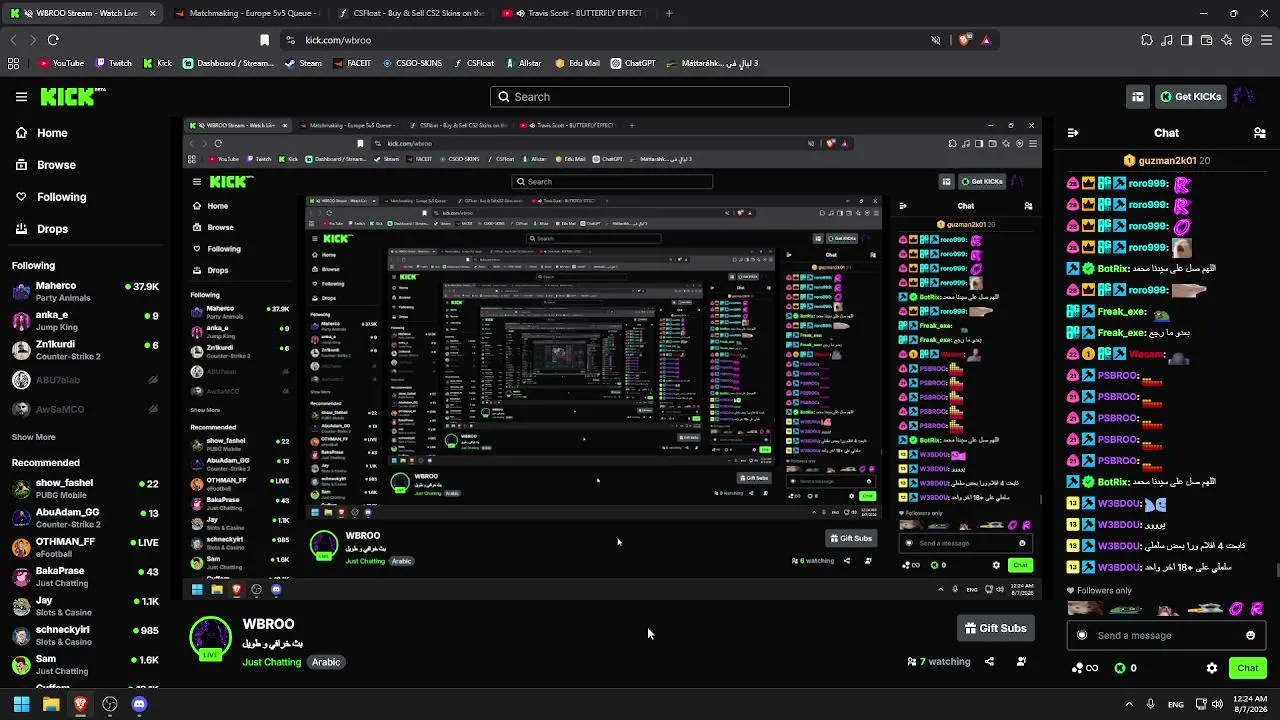This screenshot has width=1280, height=720.
Task: Open the emoji picker in chat
Action: pyautogui.click(x=1250, y=636)
